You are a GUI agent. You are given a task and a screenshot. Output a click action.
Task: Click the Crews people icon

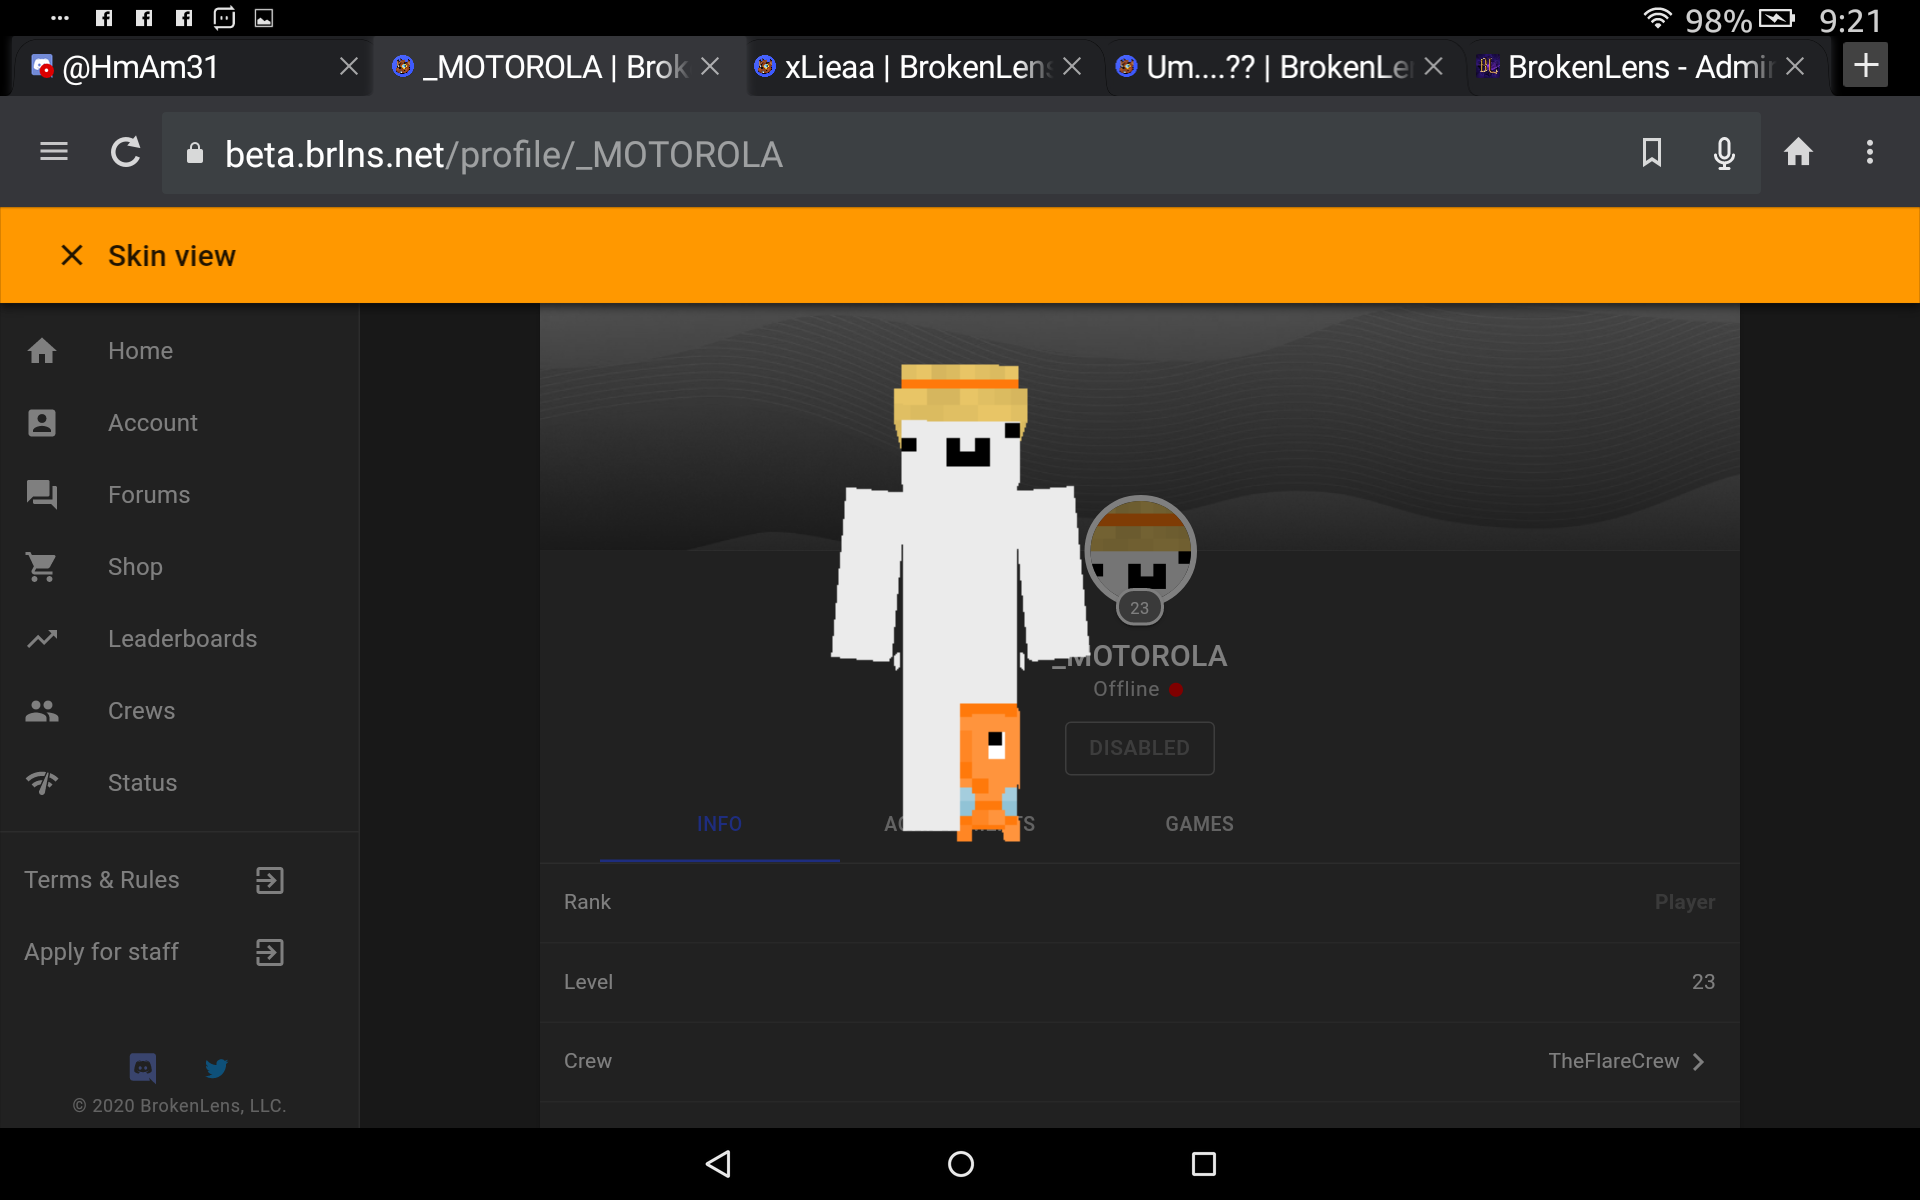coord(42,711)
